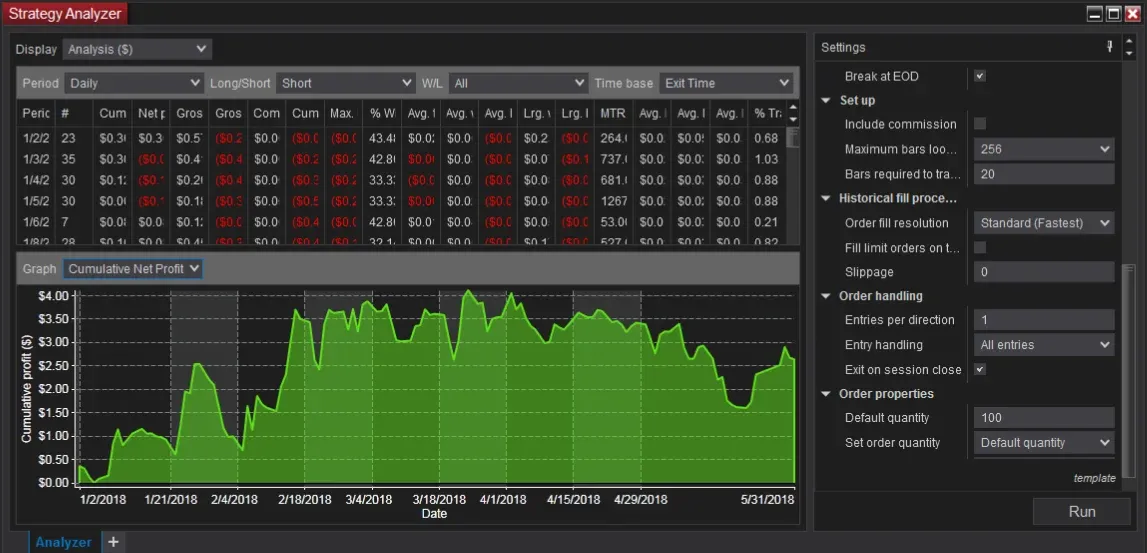
Task: Click the Run button
Action: click(1082, 511)
